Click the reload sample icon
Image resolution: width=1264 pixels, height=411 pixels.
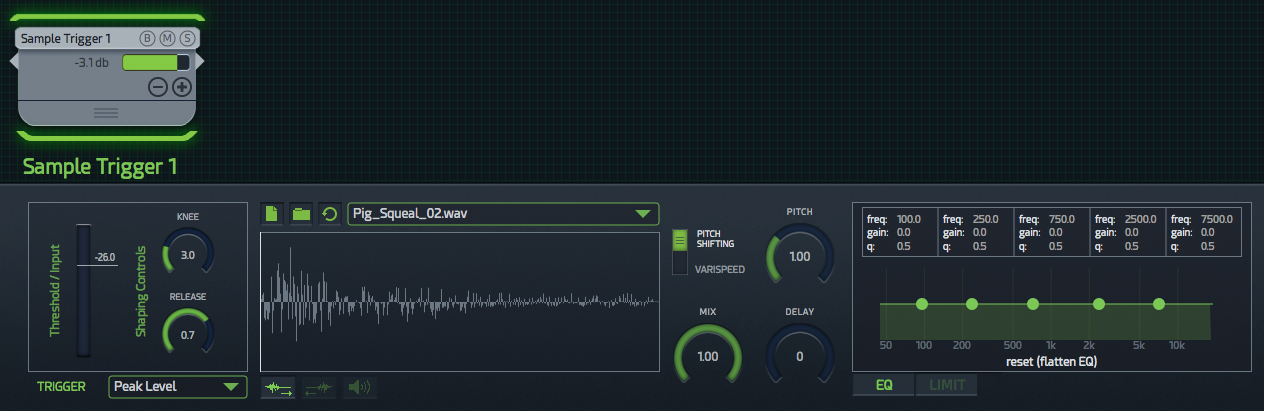tap(330, 214)
